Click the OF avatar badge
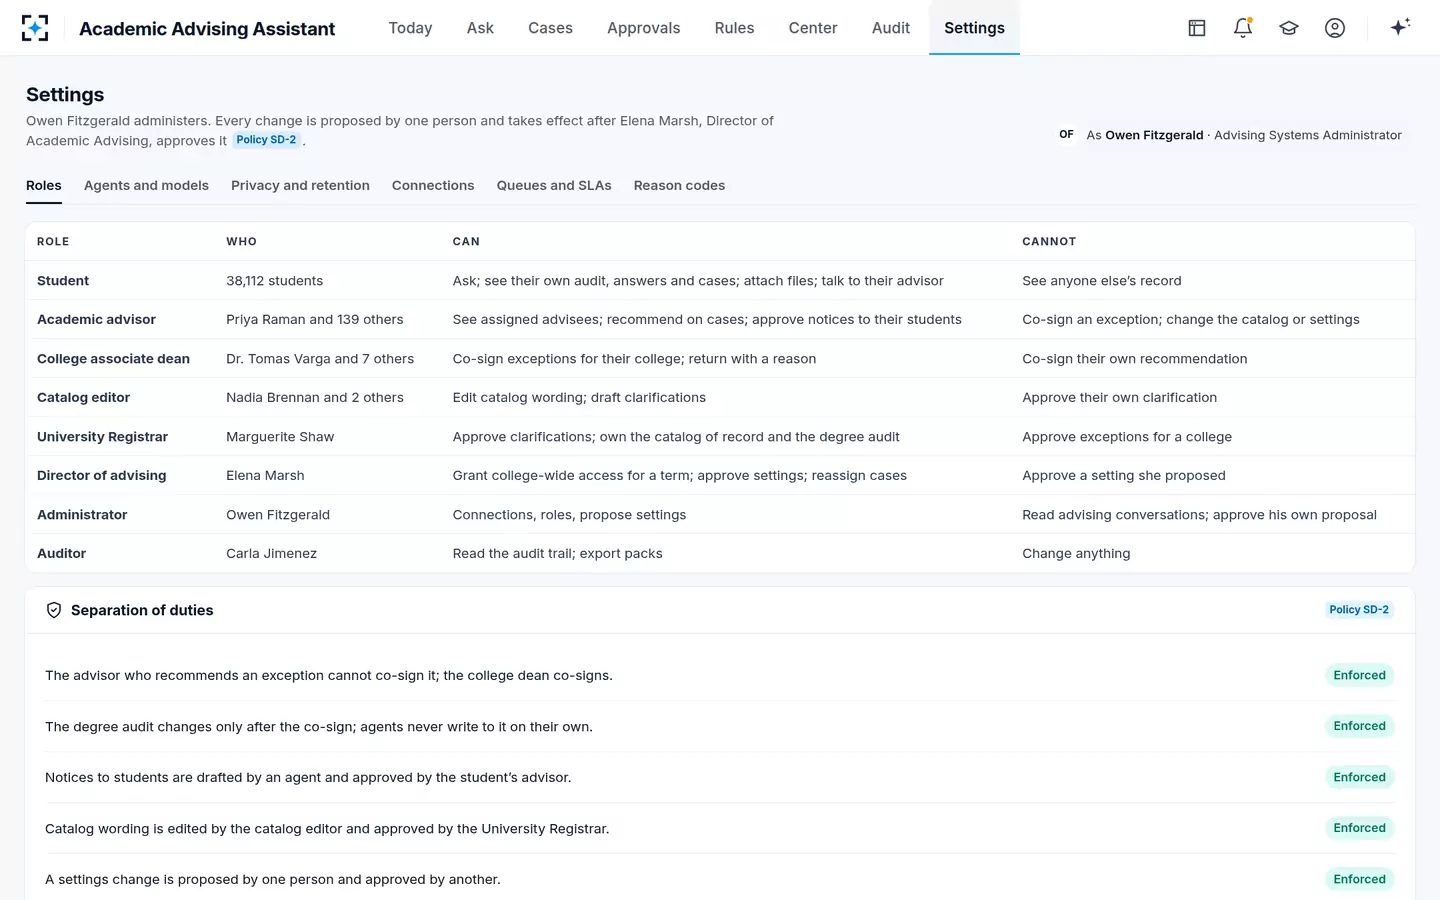This screenshot has width=1440, height=900. 1067,134
